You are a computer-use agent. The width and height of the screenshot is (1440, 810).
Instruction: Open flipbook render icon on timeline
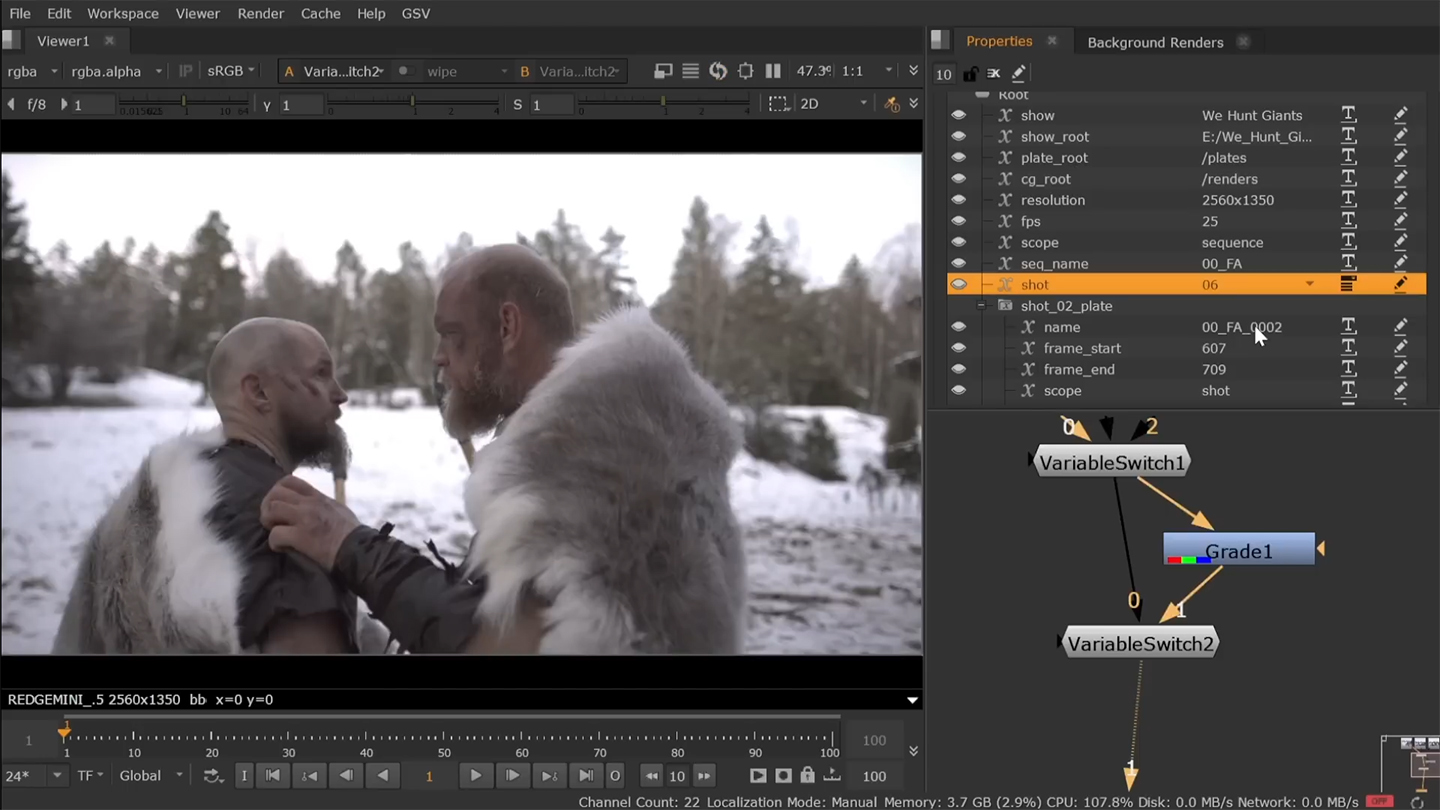[758, 776]
